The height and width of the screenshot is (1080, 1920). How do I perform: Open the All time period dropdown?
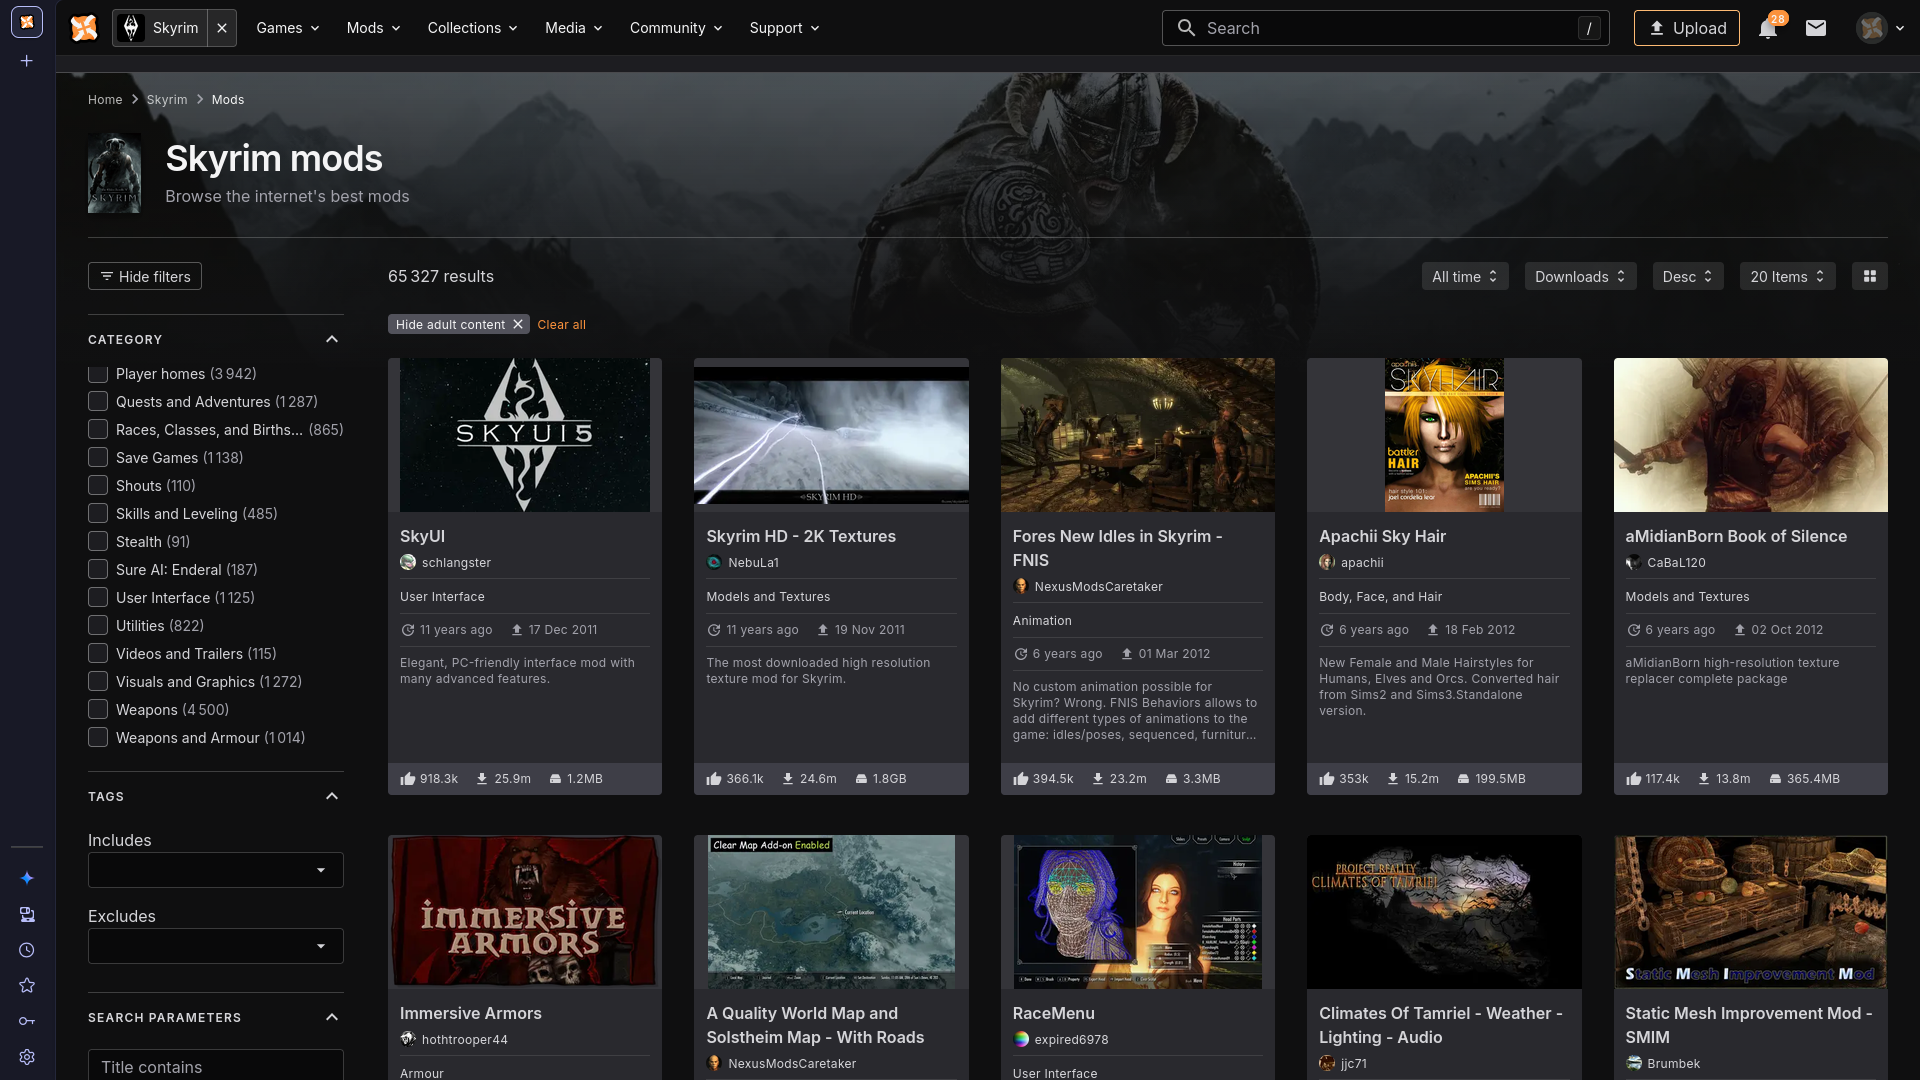pos(1465,277)
